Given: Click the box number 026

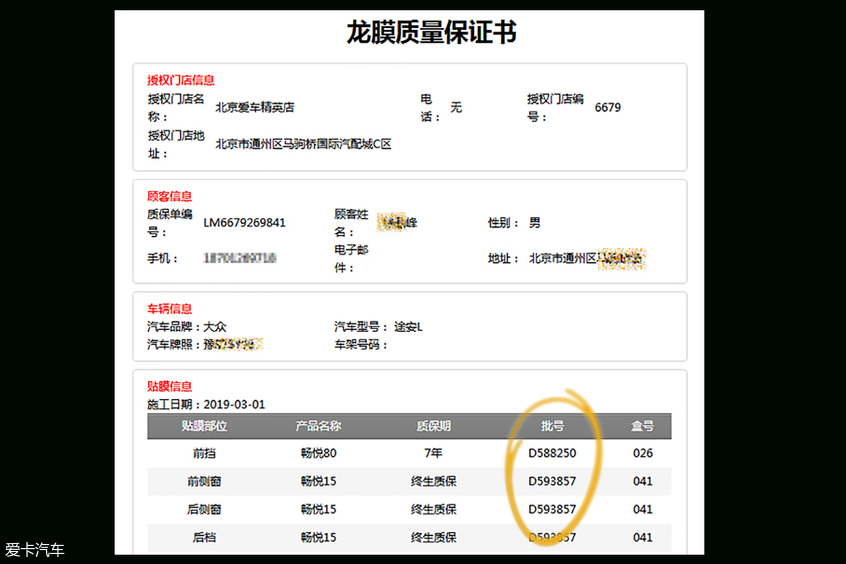Looking at the screenshot, I should click(643, 453).
